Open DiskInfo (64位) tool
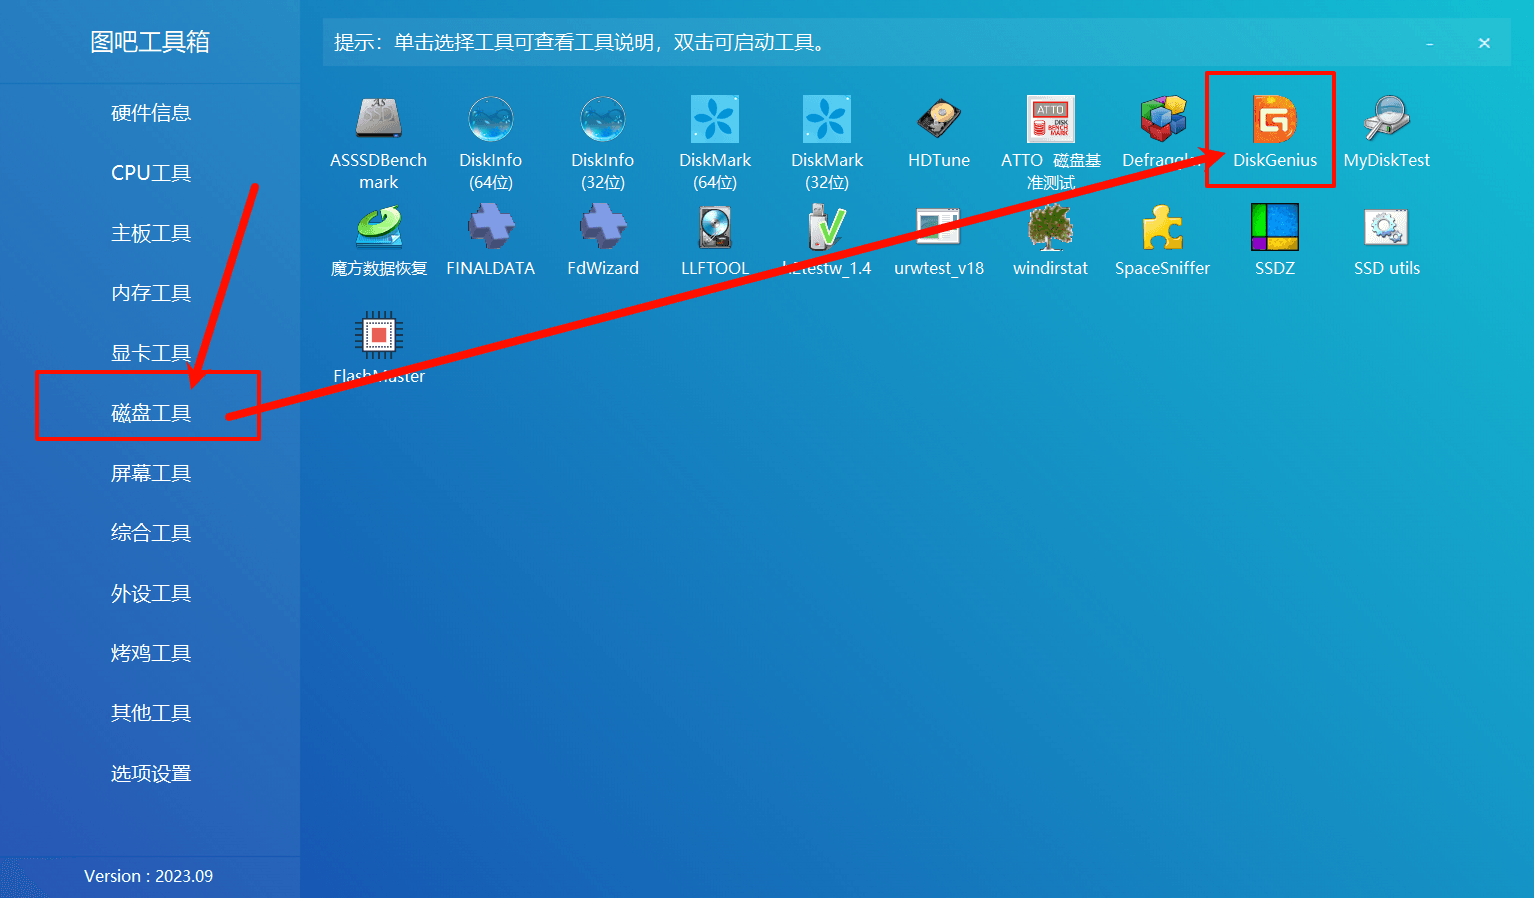The width and height of the screenshot is (1534, 898). (x=490, y=120)
